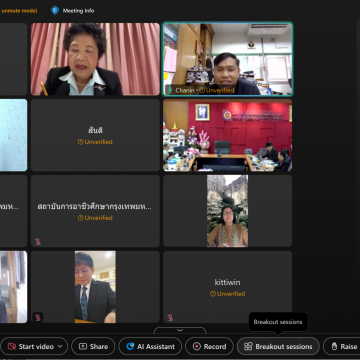Click the microphone icon next to Chanin

[170, 90]
